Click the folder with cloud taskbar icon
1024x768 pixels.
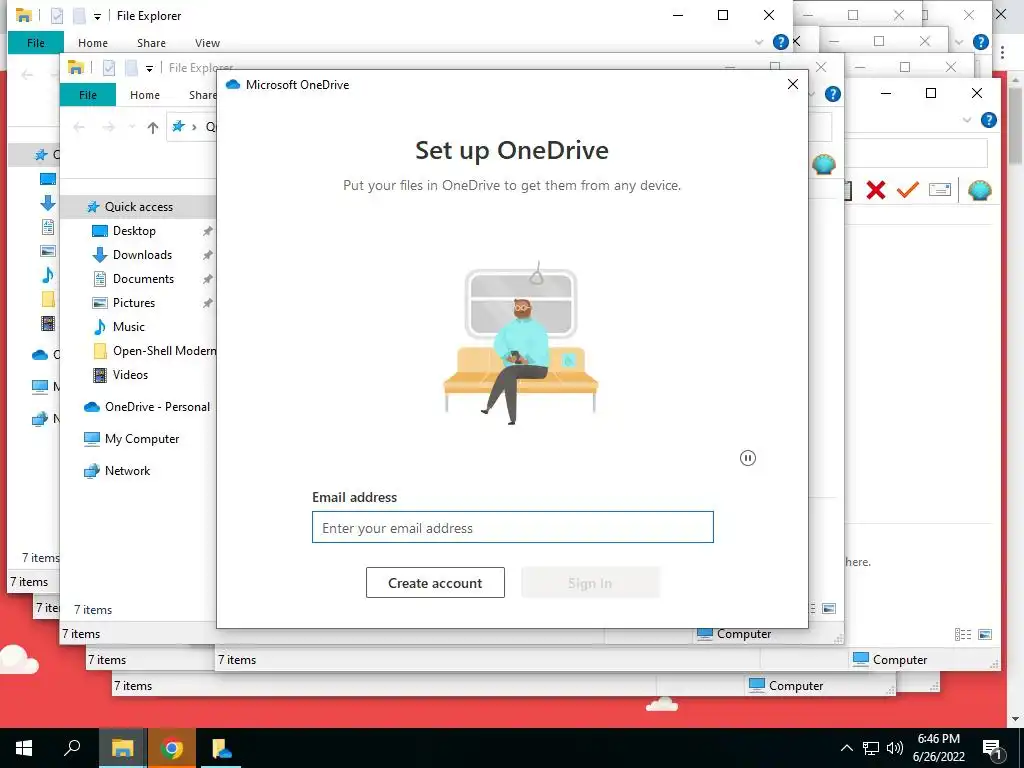coord(221,748)
